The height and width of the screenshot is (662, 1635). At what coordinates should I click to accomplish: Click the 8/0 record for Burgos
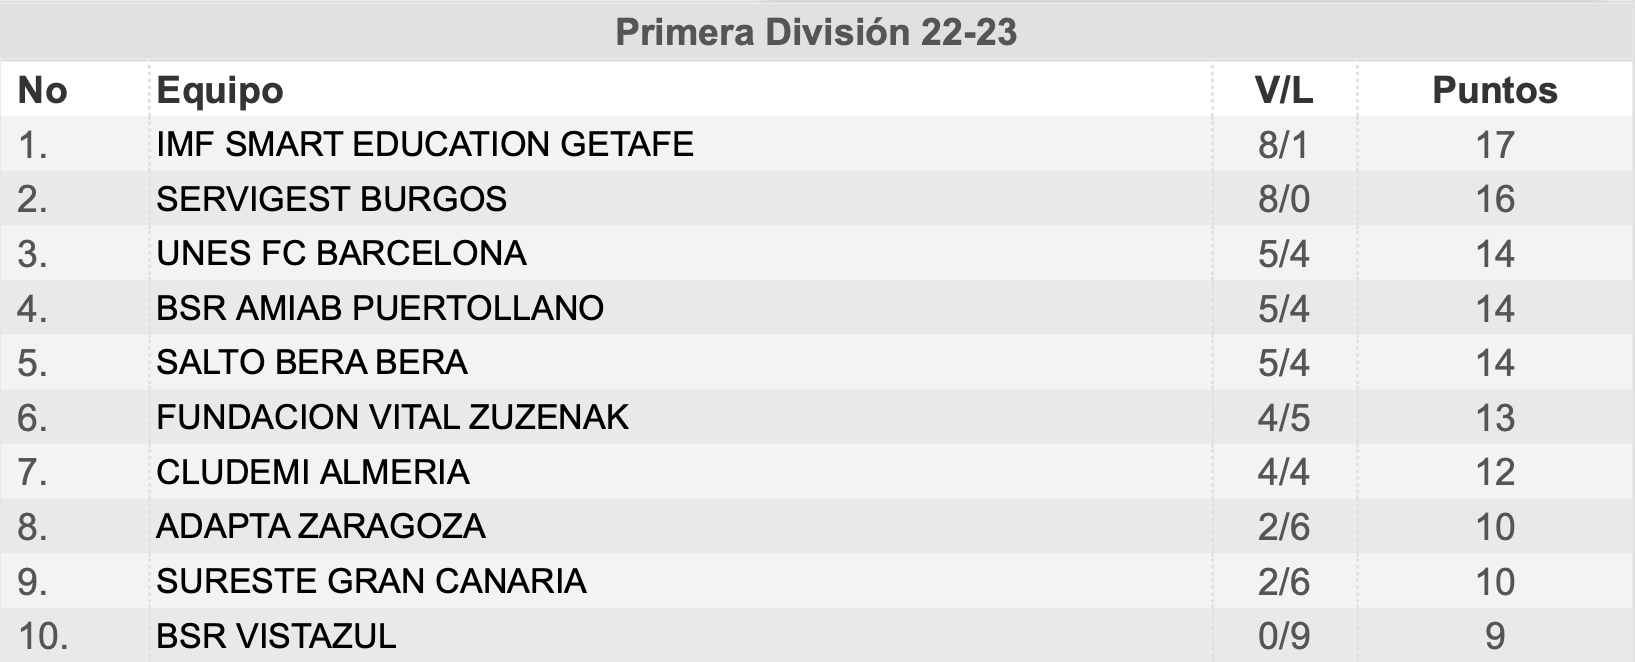(x=1284, y=199)
